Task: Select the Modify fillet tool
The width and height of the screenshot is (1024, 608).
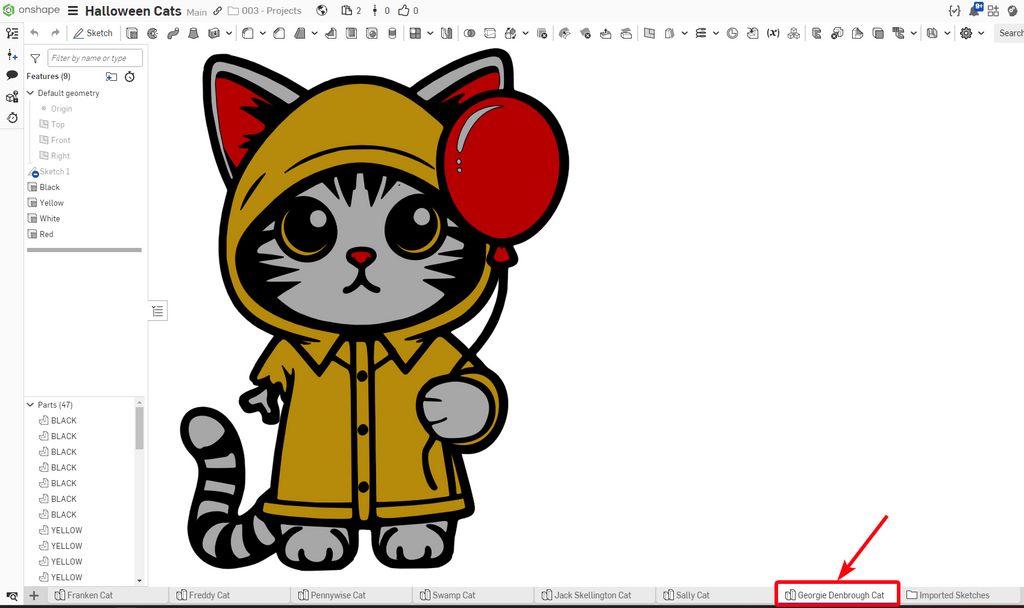Action: coord(565,33)
